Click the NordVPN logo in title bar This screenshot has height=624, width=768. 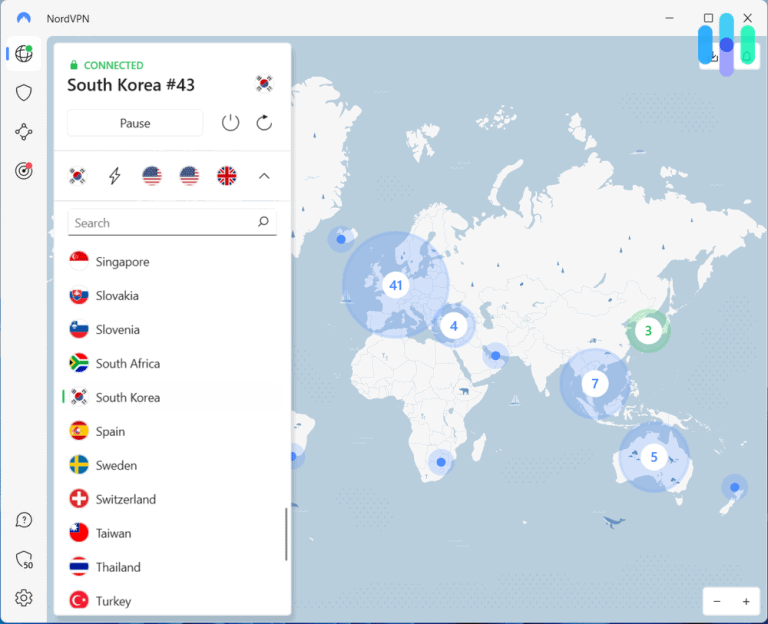(24, 18)
